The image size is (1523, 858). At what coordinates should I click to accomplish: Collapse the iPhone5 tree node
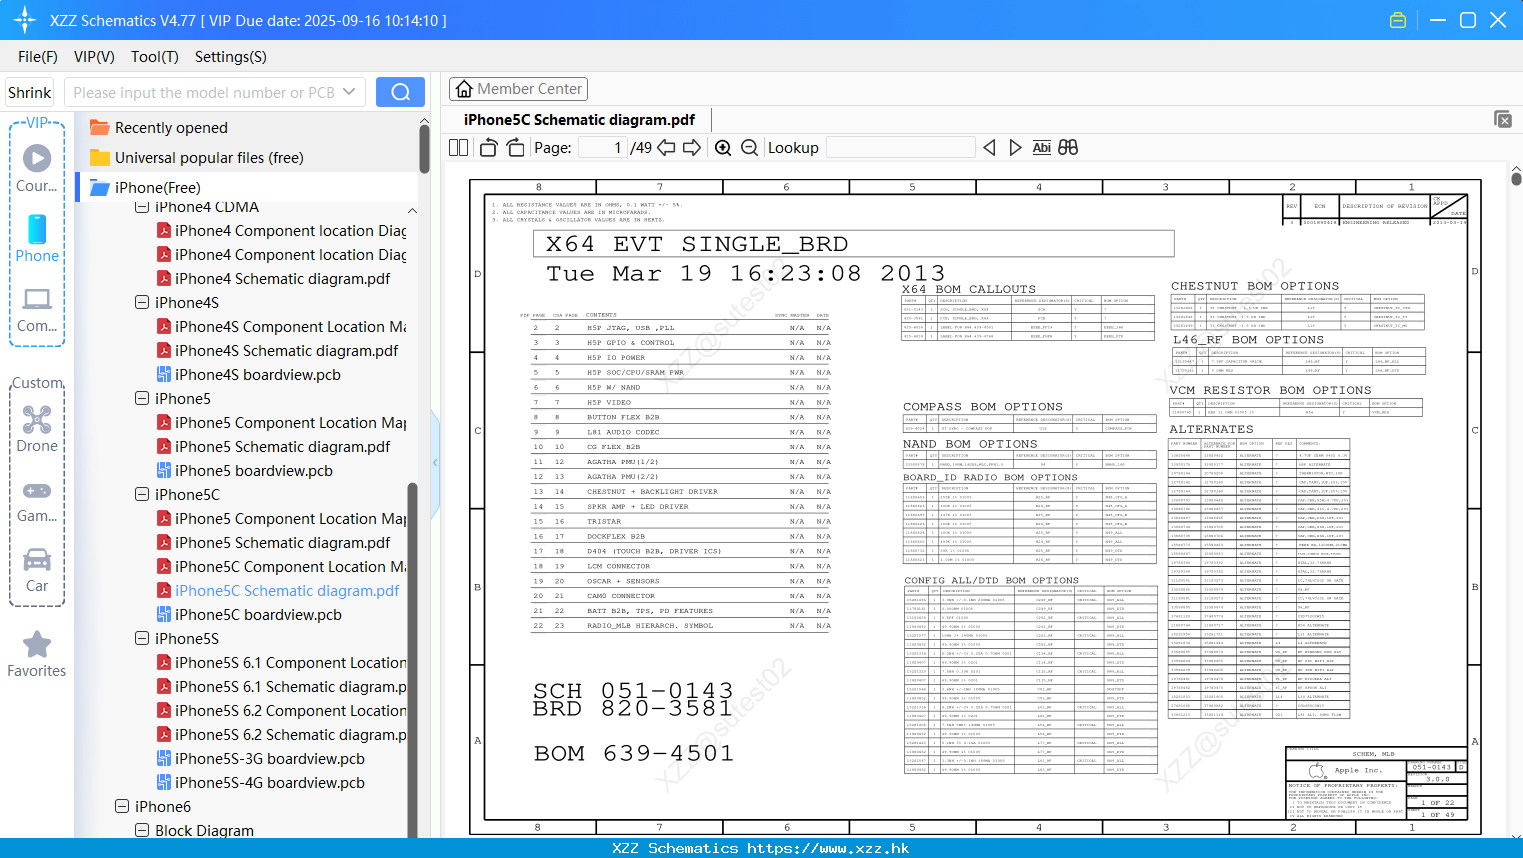142,398
